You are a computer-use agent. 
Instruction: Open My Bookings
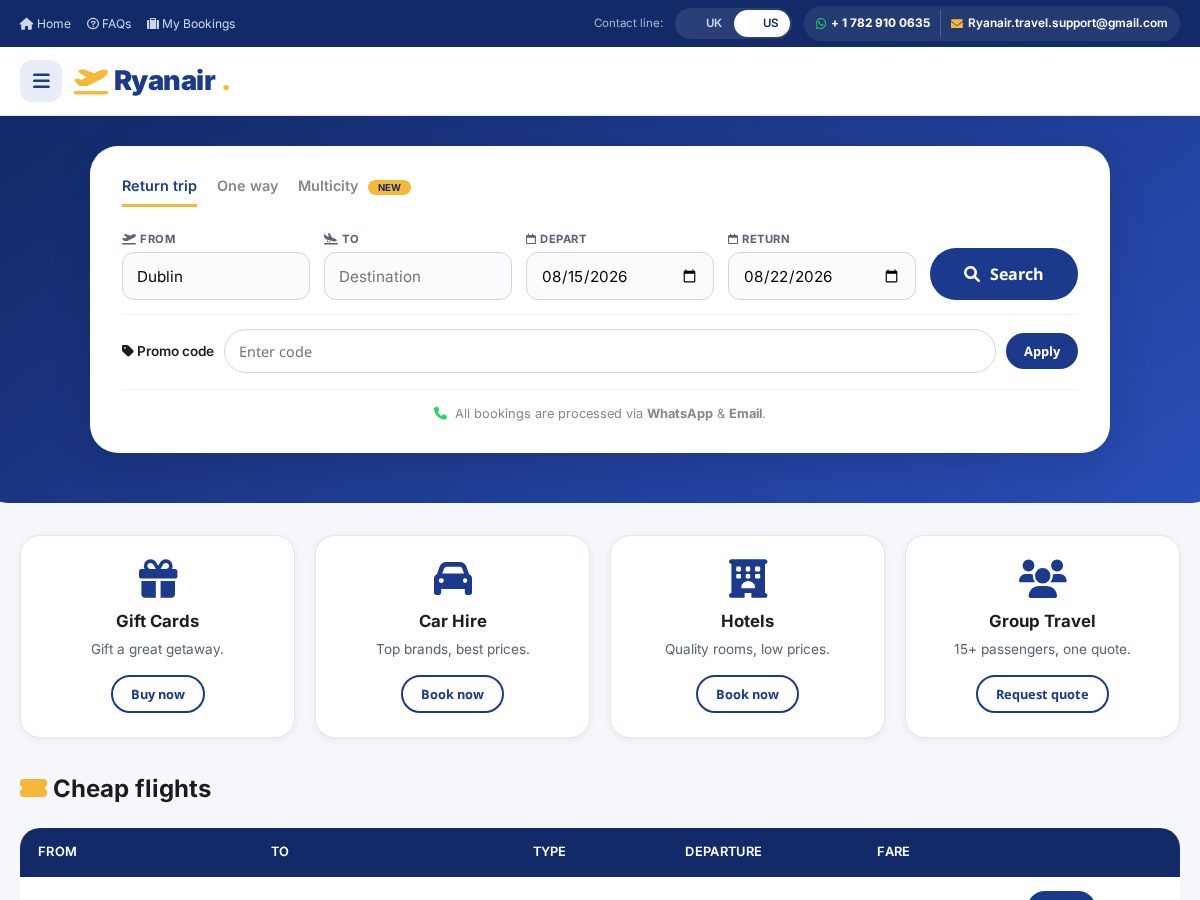point(191,23)
